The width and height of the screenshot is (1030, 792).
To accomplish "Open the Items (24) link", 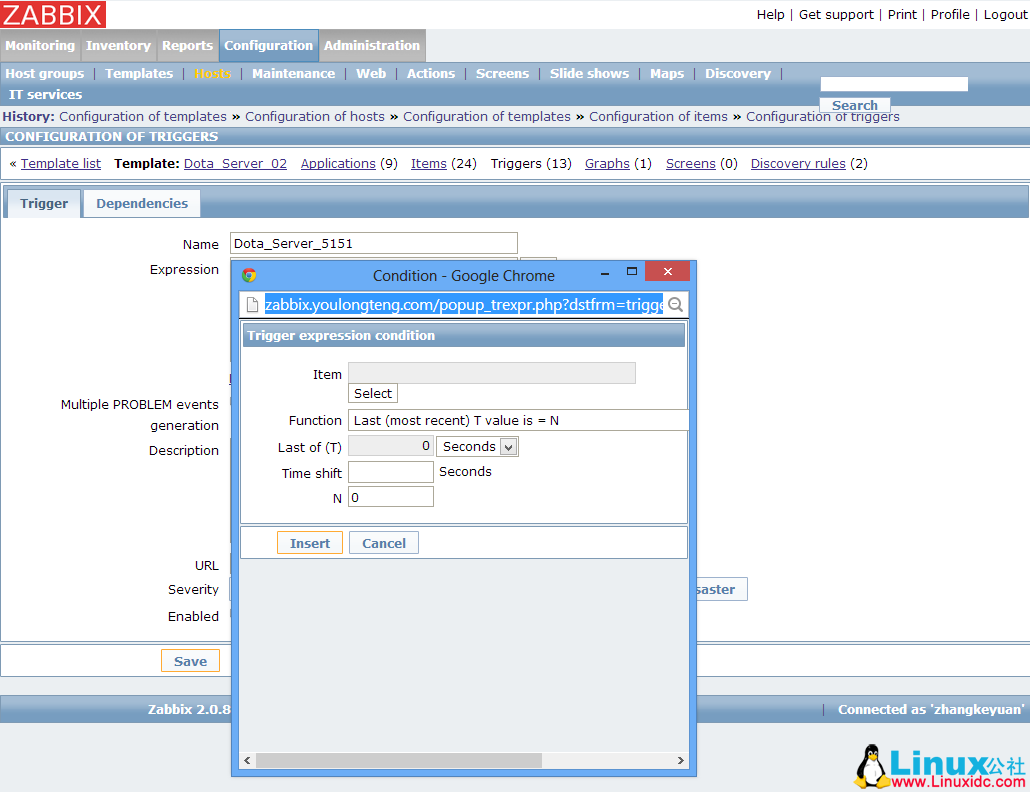I will coord(429,164).
